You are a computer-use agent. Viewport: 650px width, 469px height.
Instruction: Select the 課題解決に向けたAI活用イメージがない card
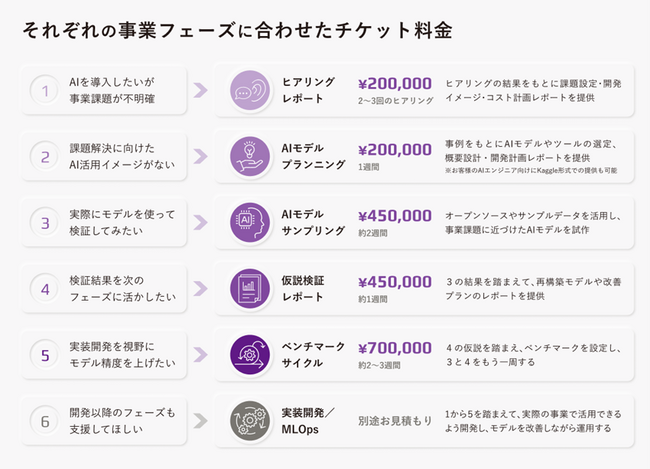click(x=104, y=156)
